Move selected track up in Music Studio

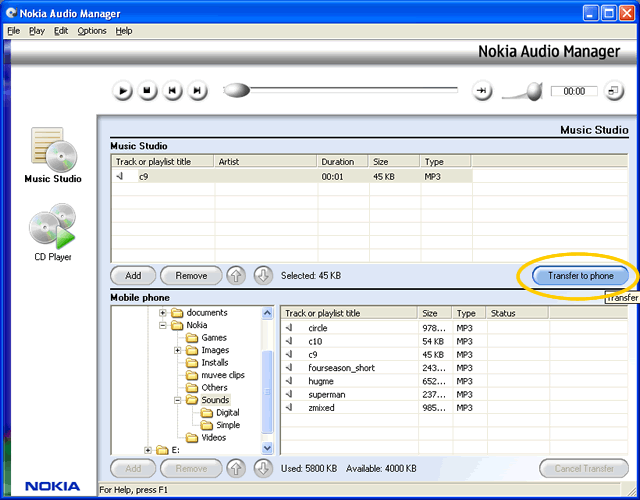click(236, 275)
